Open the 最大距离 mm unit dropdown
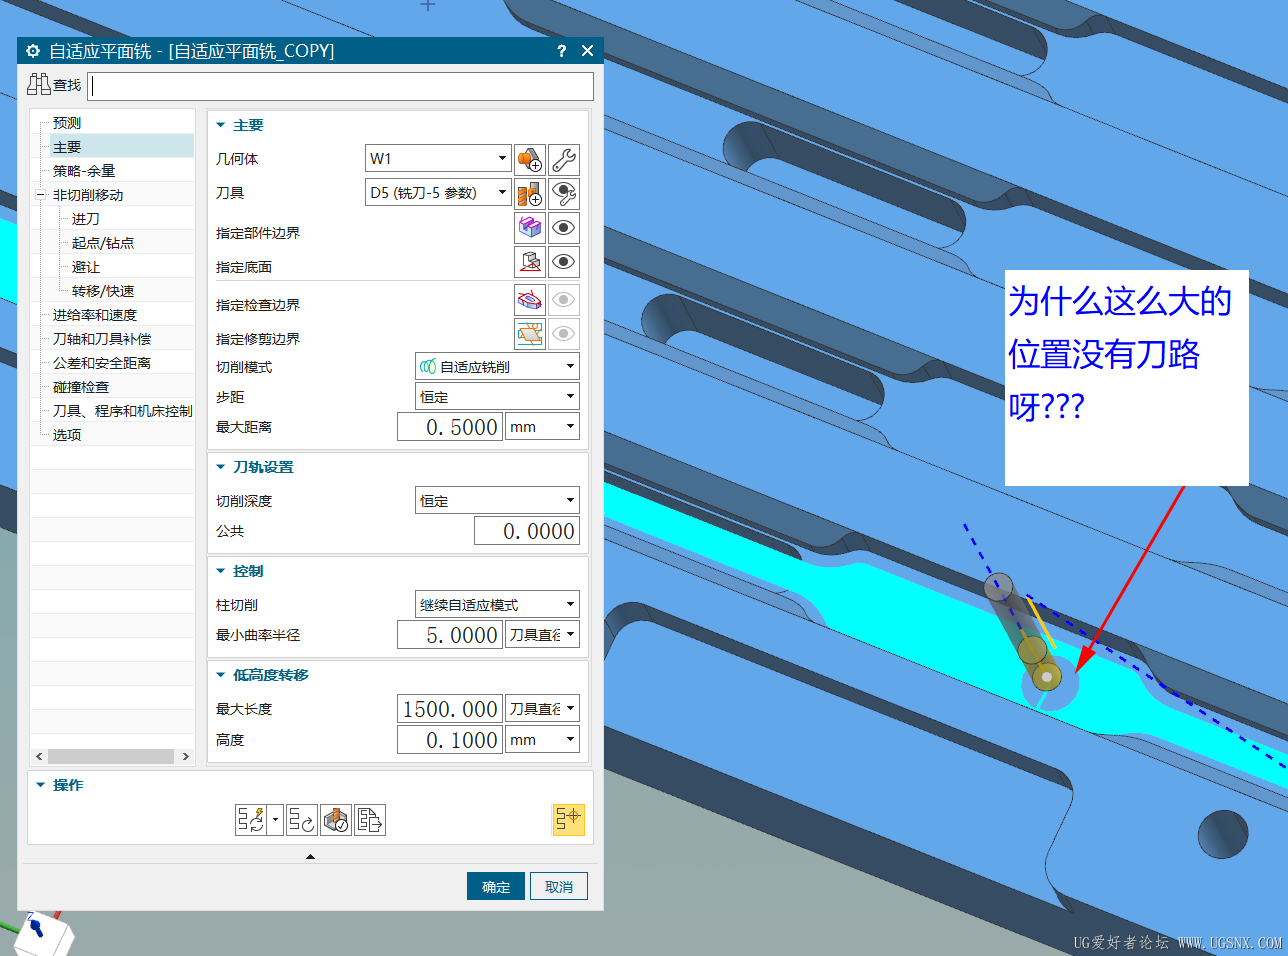1288x956 pixels. click(x=543, y=427)
